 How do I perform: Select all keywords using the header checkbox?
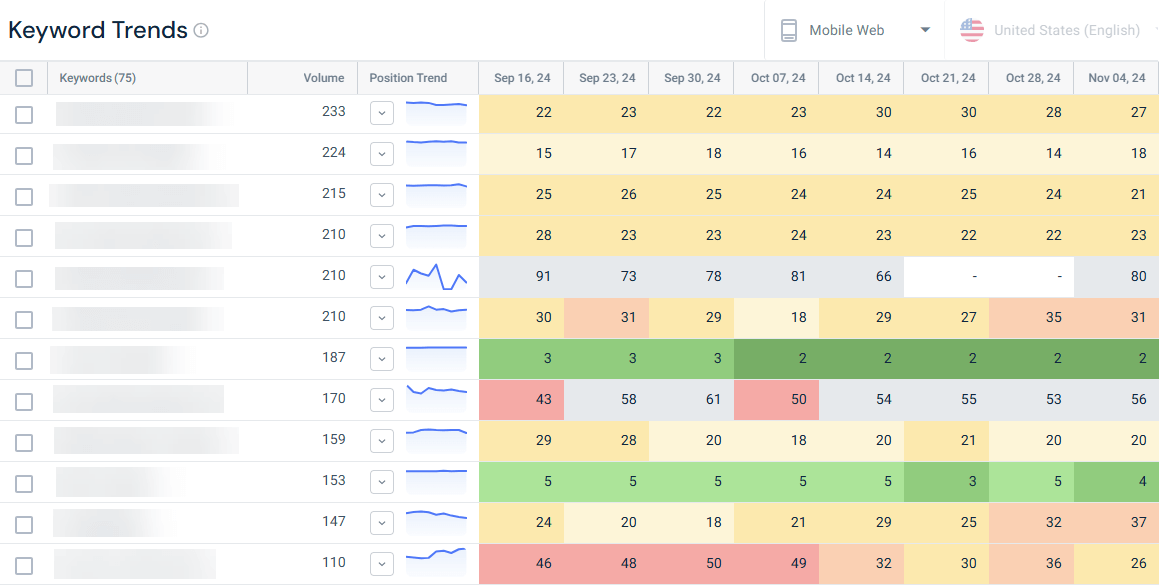pyautogui.click(x=24, y=77)
